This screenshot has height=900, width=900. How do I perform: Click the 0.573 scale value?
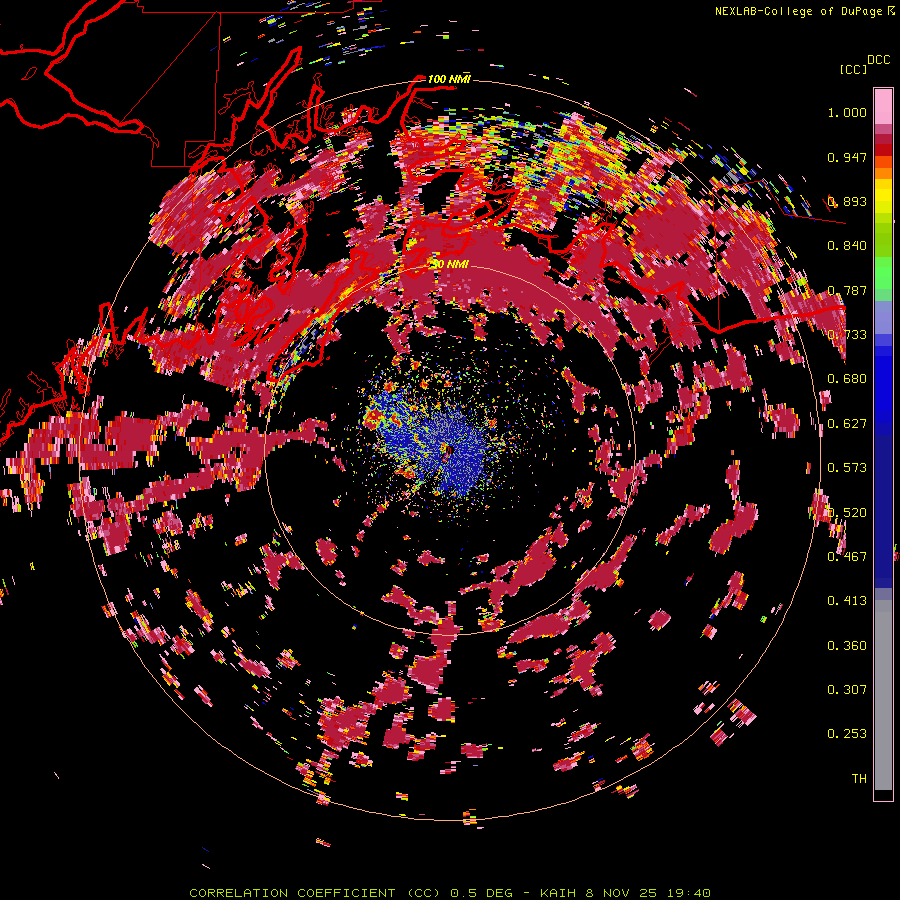point(847,468)
